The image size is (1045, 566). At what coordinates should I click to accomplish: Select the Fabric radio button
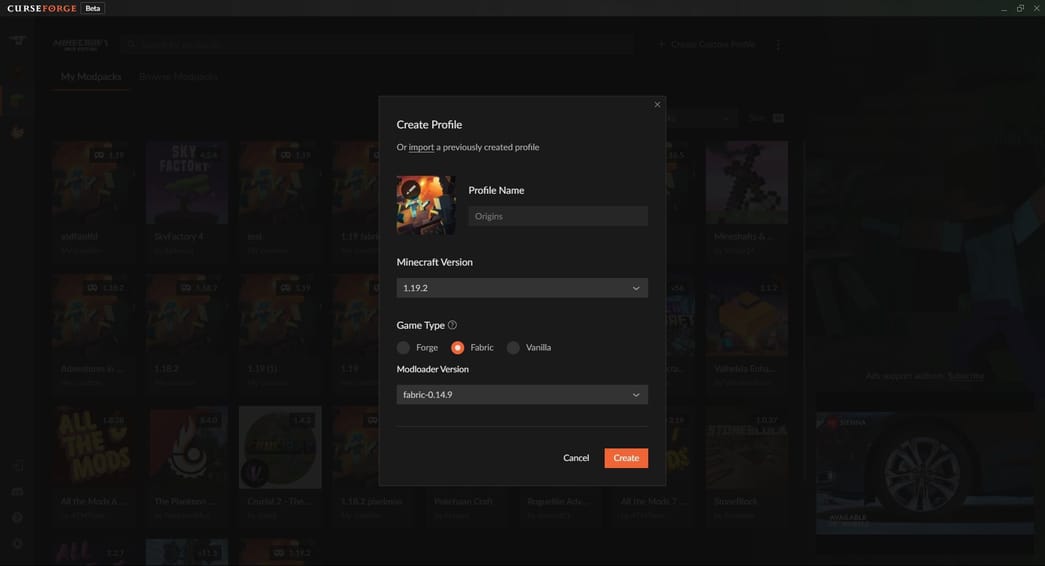coord(458,348)
